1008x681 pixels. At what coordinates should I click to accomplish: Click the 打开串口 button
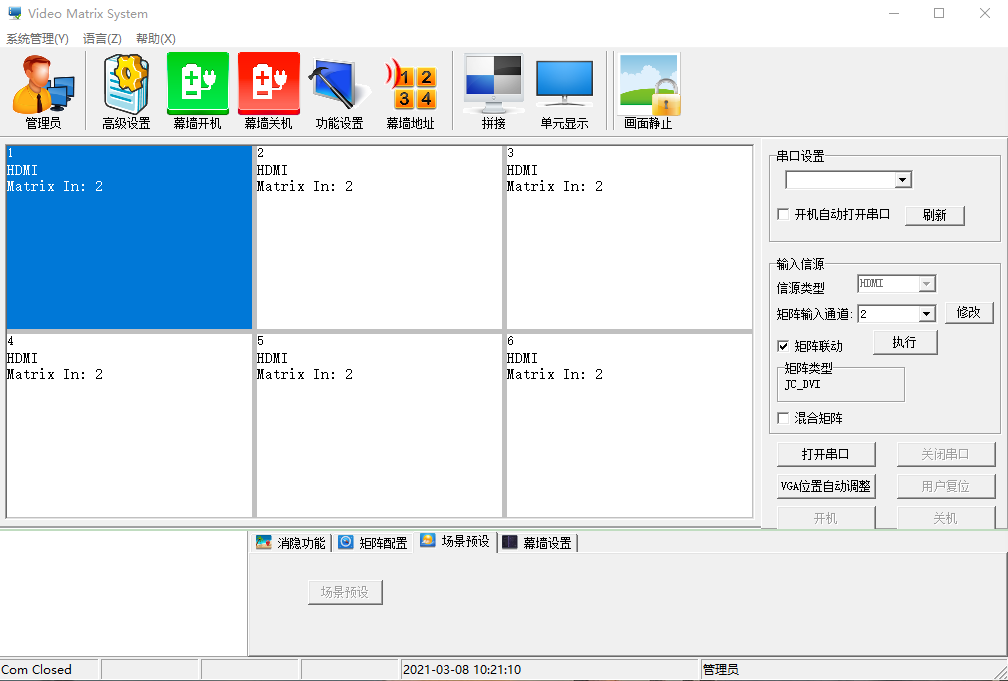826,454
